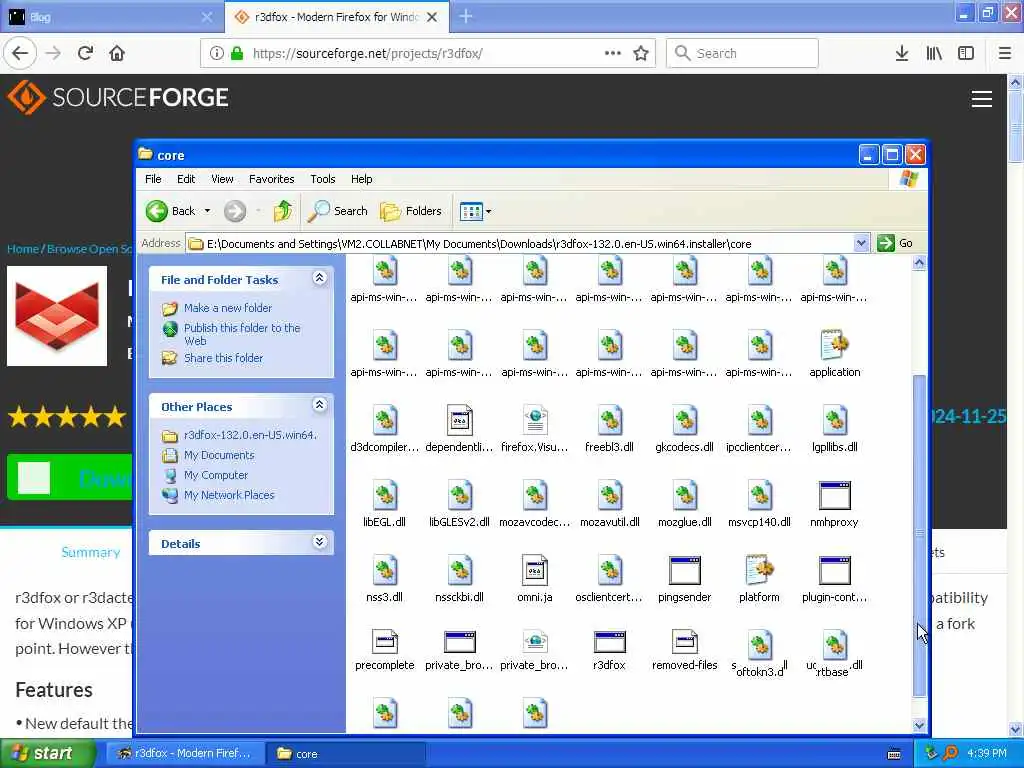
Task: Select the pingsender executable icon
Action: pyautogui.click(x=684, y=571)
